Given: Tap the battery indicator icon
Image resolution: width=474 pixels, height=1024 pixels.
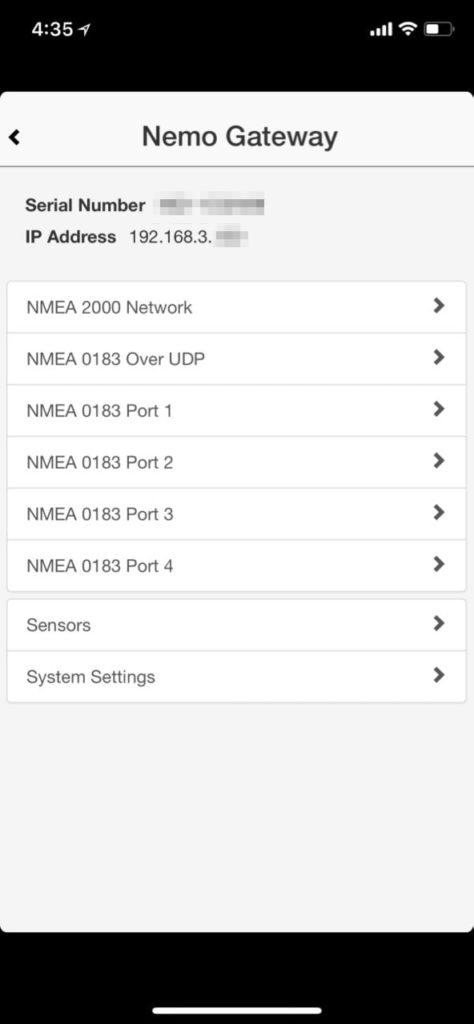Looking at the screenshot, I should click(439, 29).
